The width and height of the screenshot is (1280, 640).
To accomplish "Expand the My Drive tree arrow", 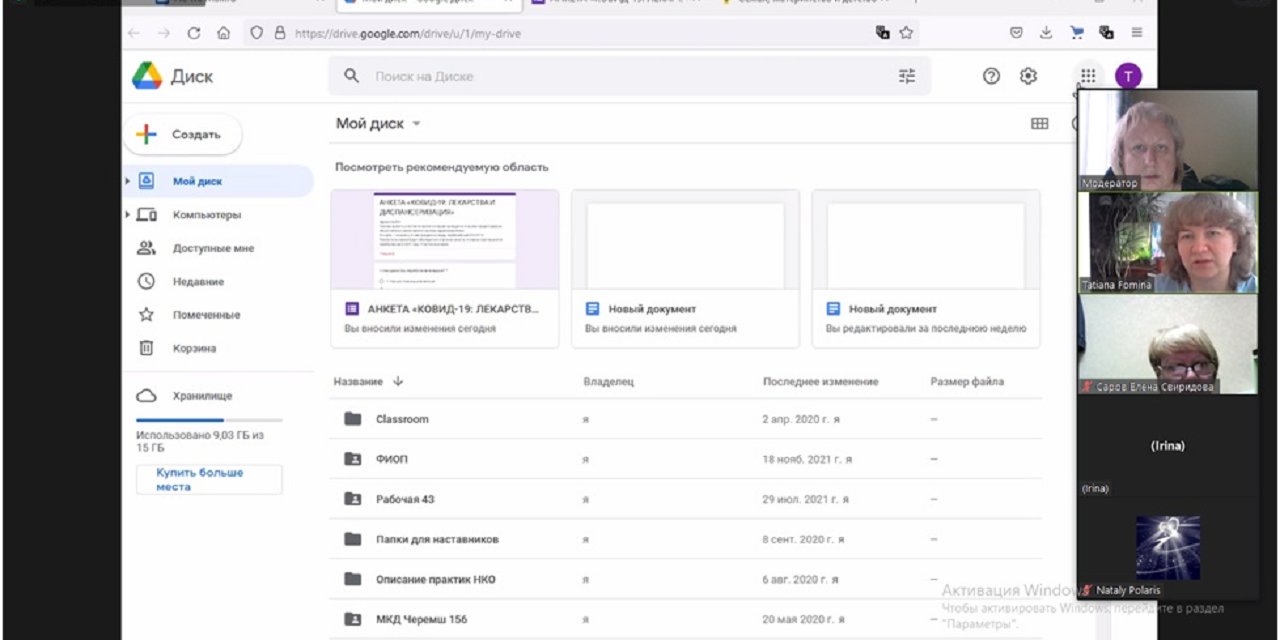I will pyautogui.click(x=128, y=182).
